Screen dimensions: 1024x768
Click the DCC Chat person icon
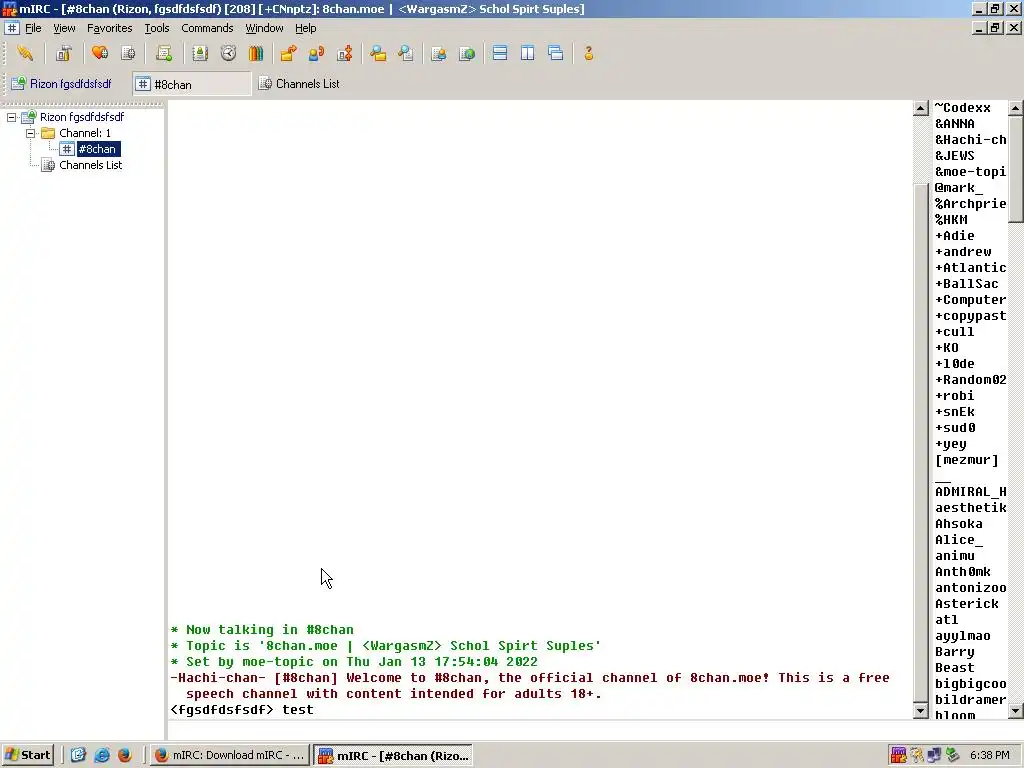pyautogui.click(x=317, y=54)
